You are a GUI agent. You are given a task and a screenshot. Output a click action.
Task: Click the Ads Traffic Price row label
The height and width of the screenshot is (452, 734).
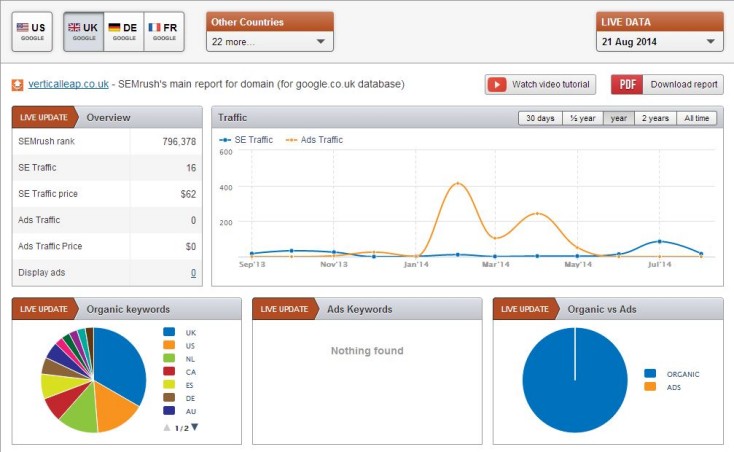(50, 246)
